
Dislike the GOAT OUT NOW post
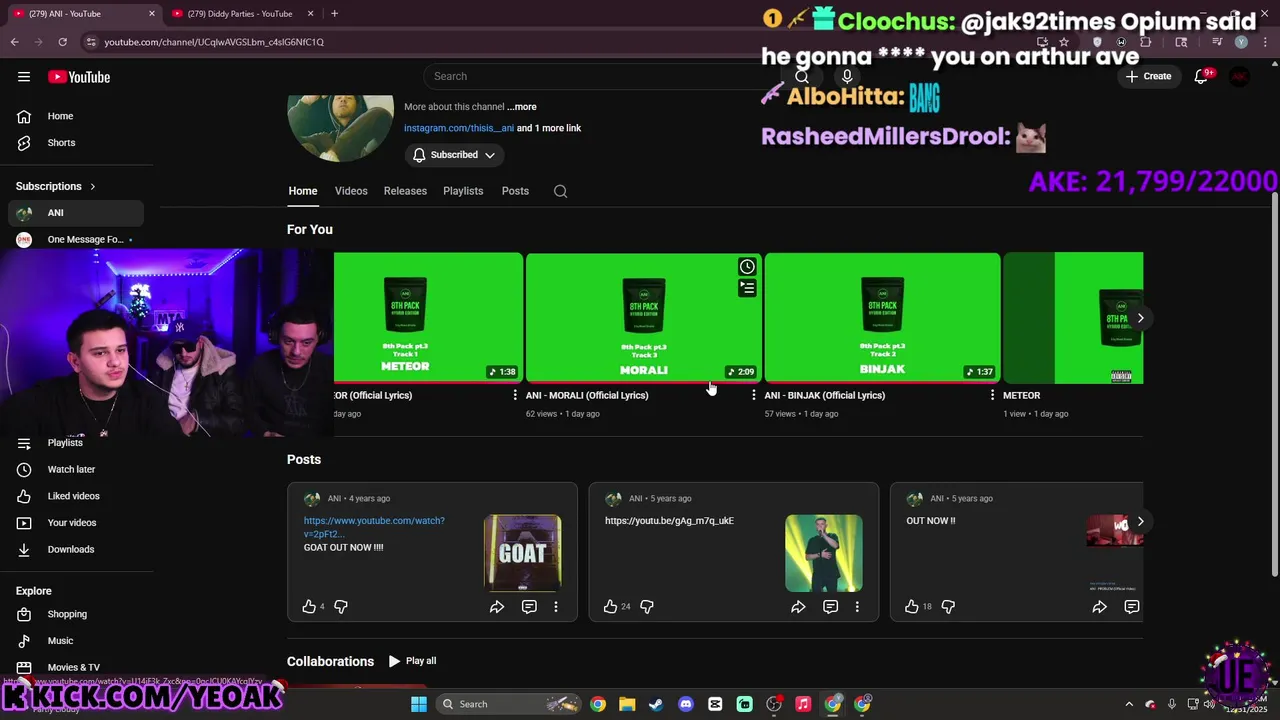point(341,606)
